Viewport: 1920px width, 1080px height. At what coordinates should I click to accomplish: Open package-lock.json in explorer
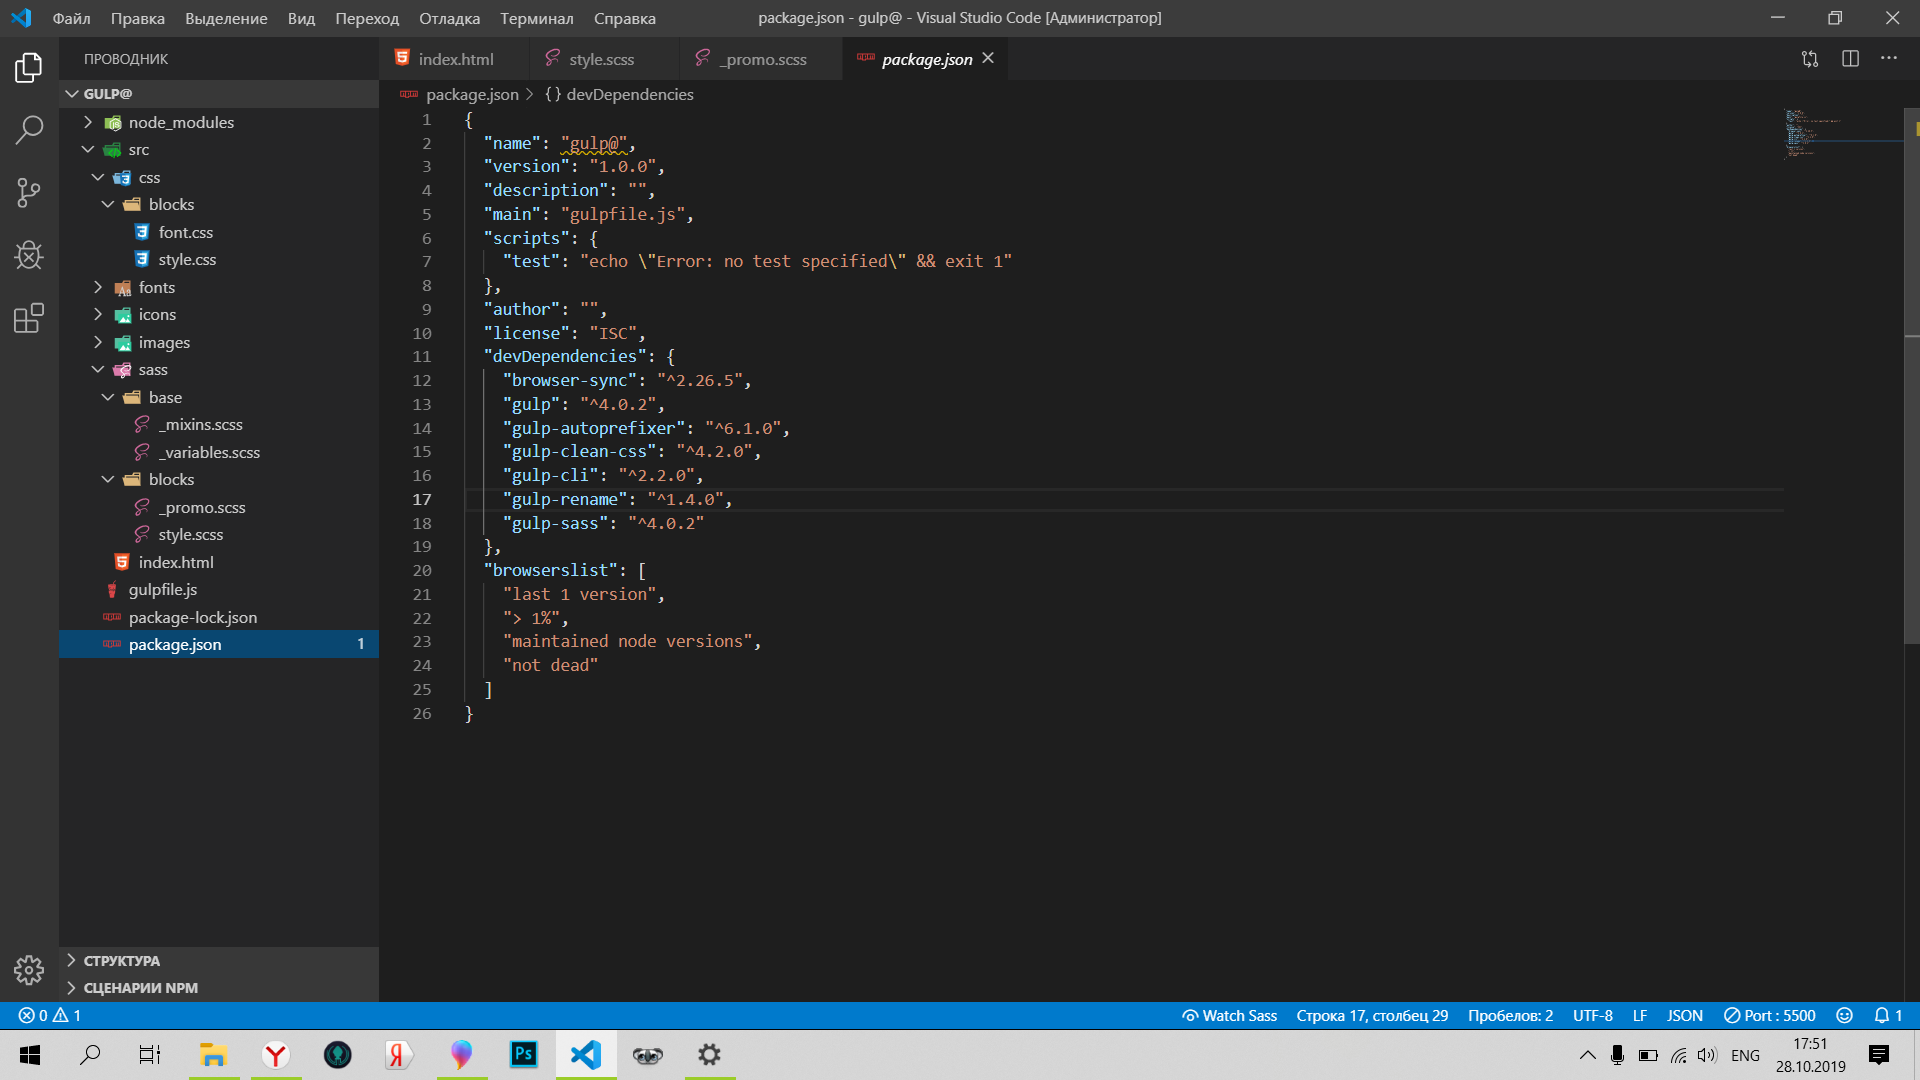pyautogui.click(x=192, y=617)
